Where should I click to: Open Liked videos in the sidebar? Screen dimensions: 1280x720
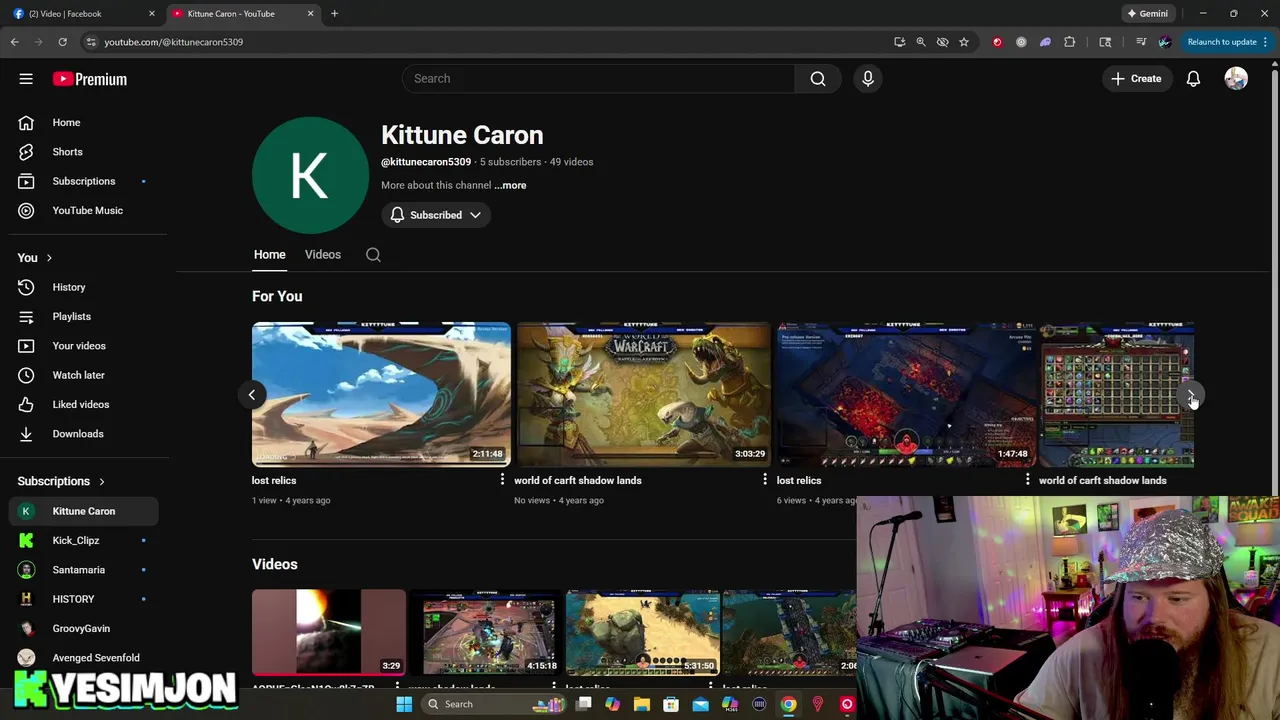coord(84,404)
